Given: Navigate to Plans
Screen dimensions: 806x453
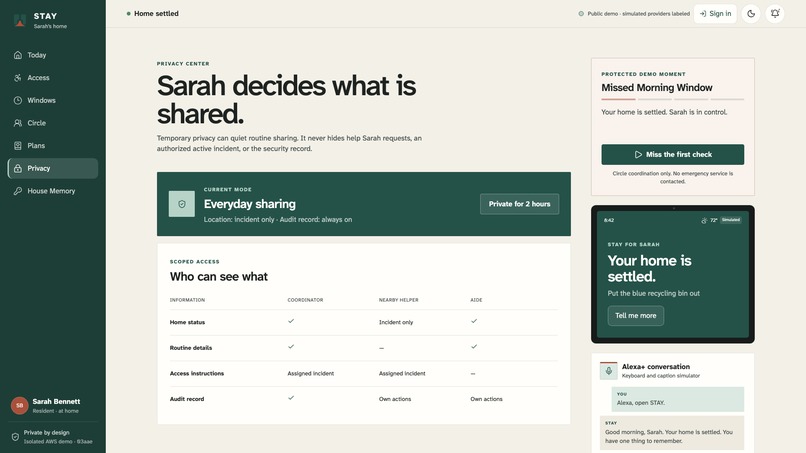Looking at the screenshot, I should point(53,146).
